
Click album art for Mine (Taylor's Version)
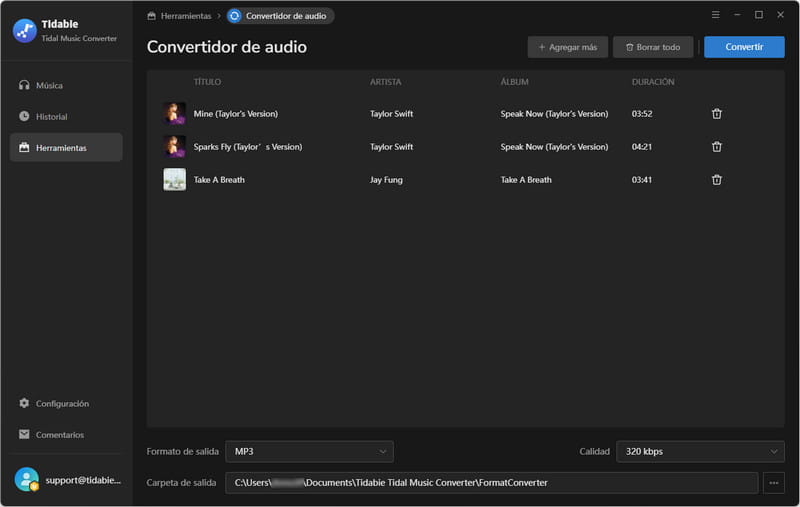[174, 113]
